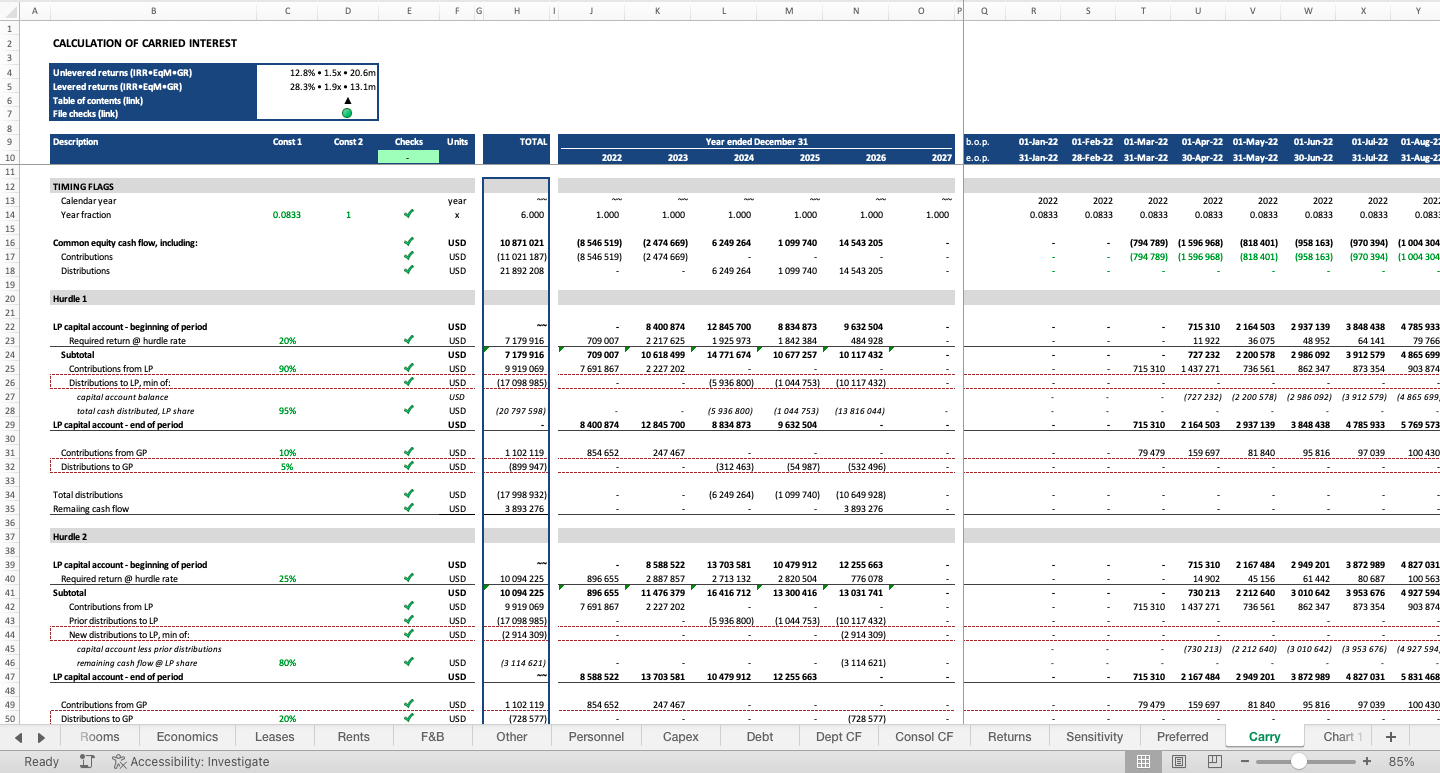Click the green file checks circle indicator
1440x773 pixels.
(x=347, y=114)
